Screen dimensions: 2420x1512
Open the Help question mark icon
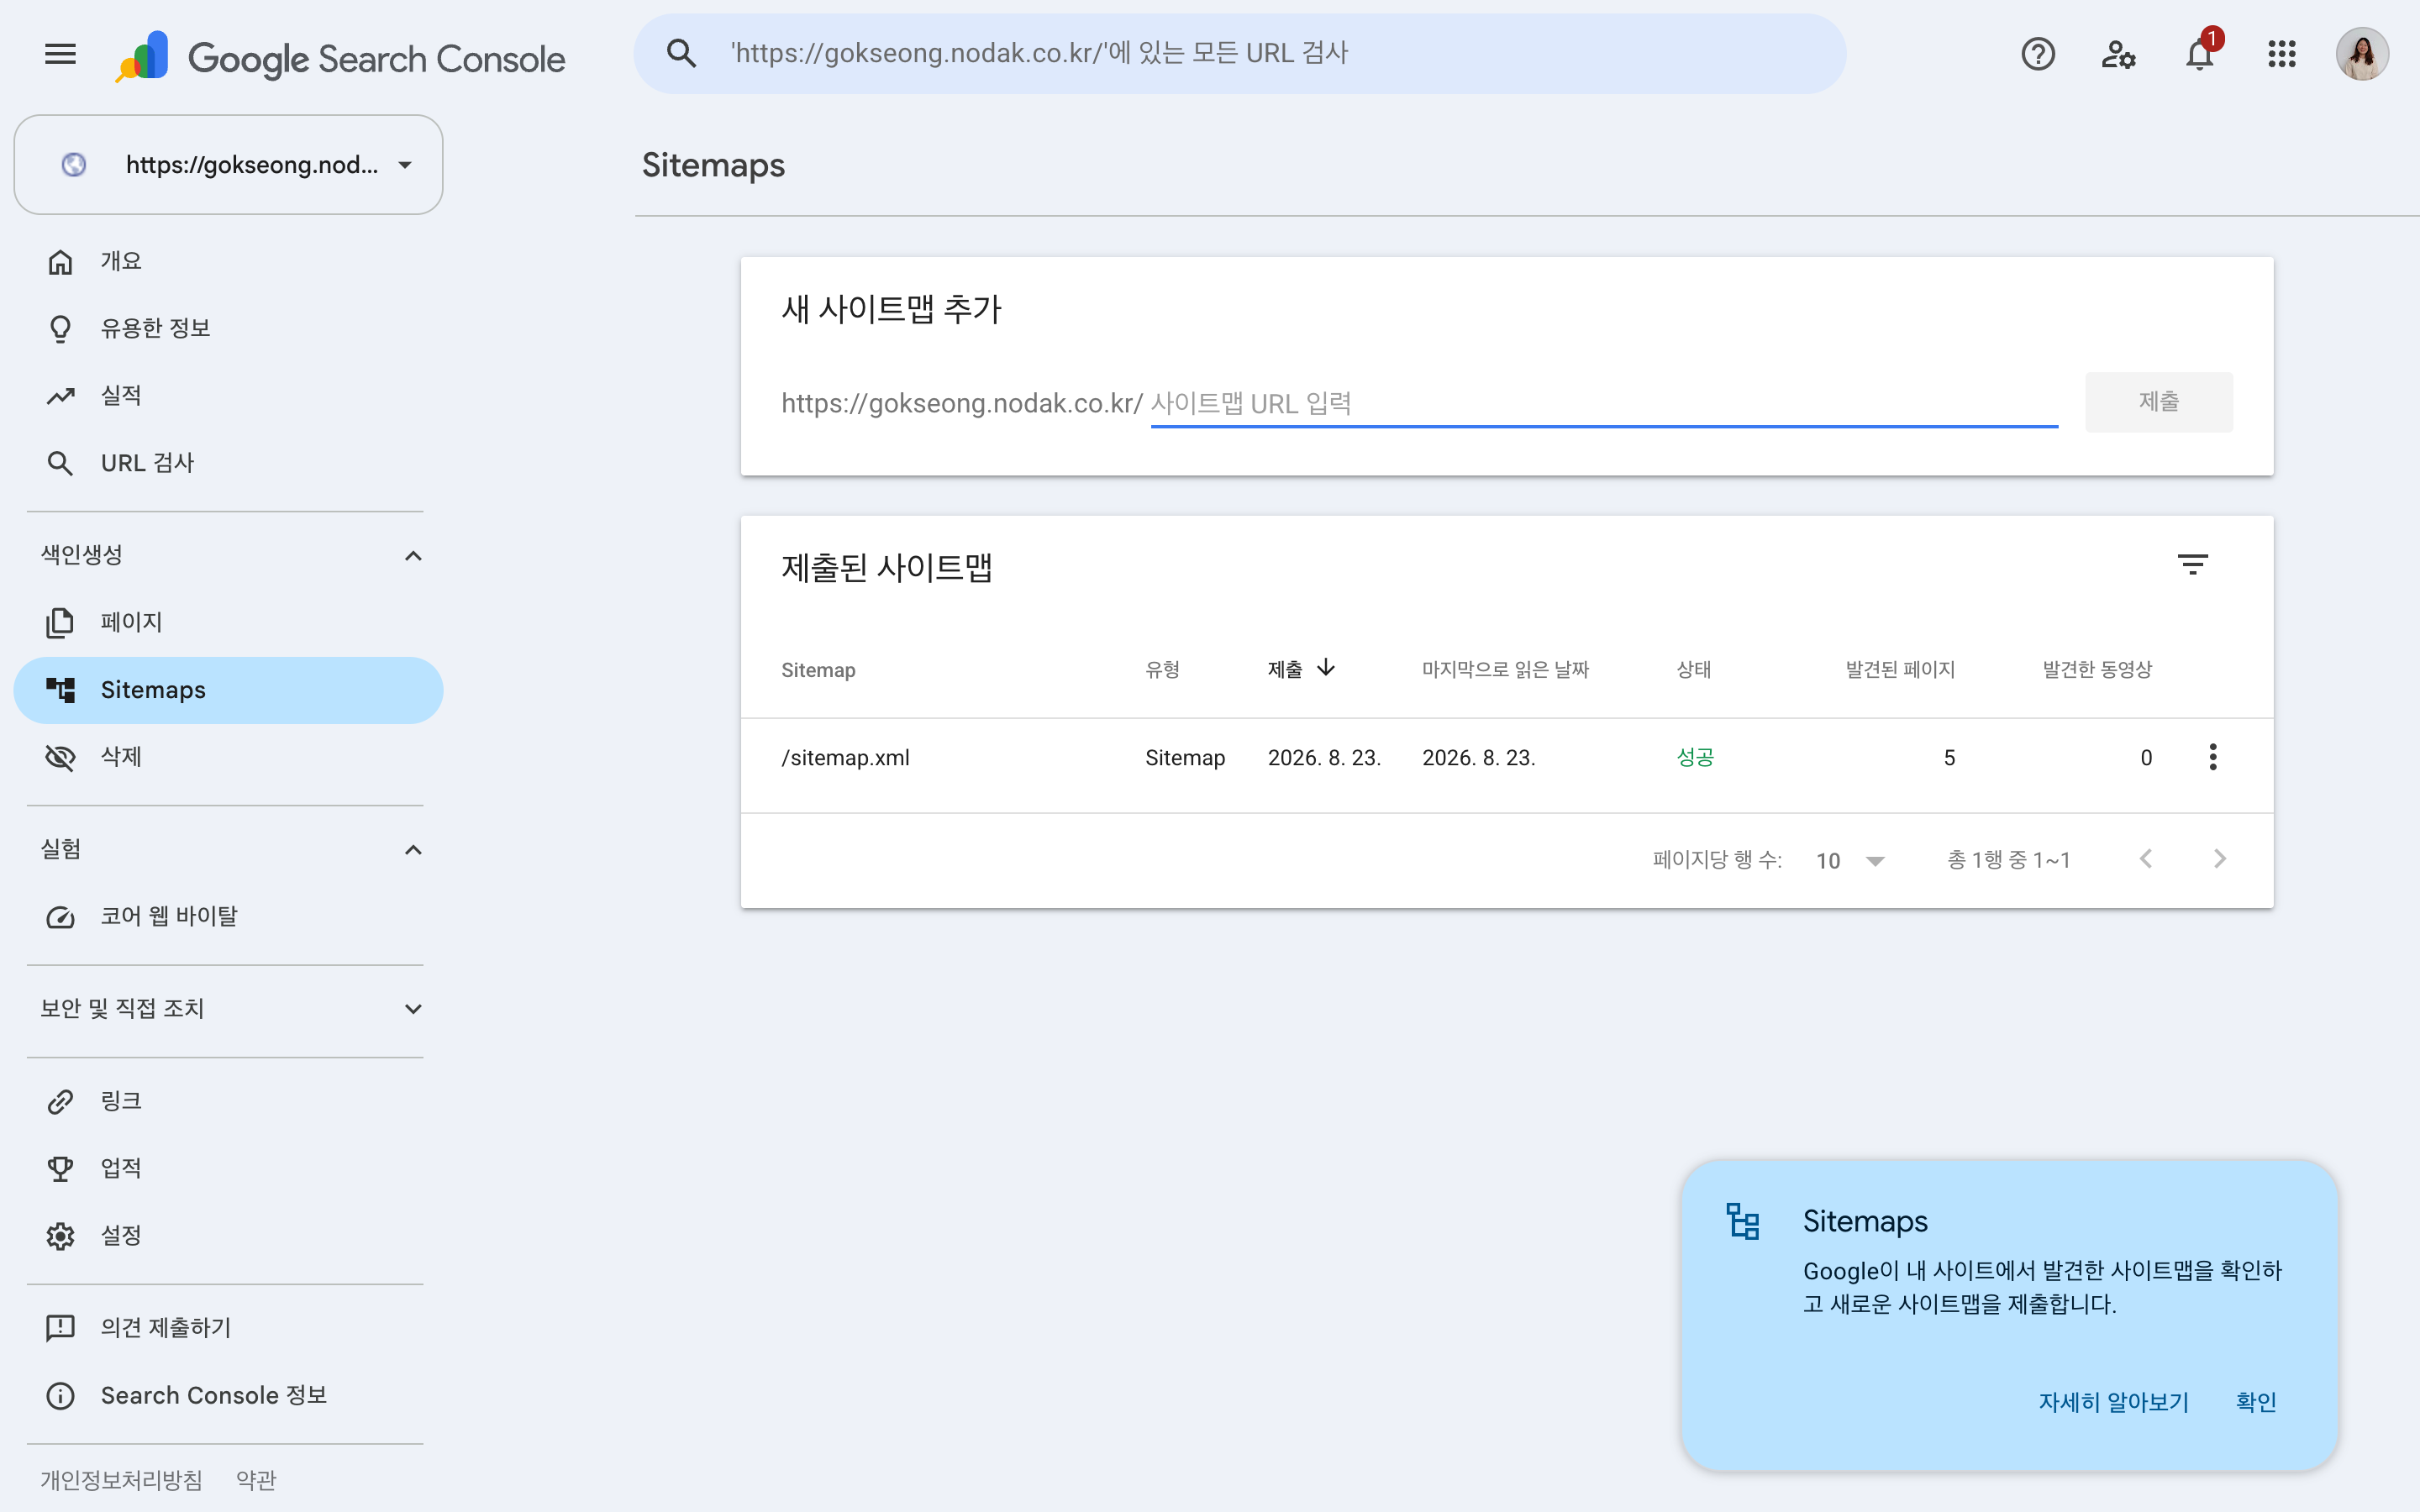(x=2038, y=54)
